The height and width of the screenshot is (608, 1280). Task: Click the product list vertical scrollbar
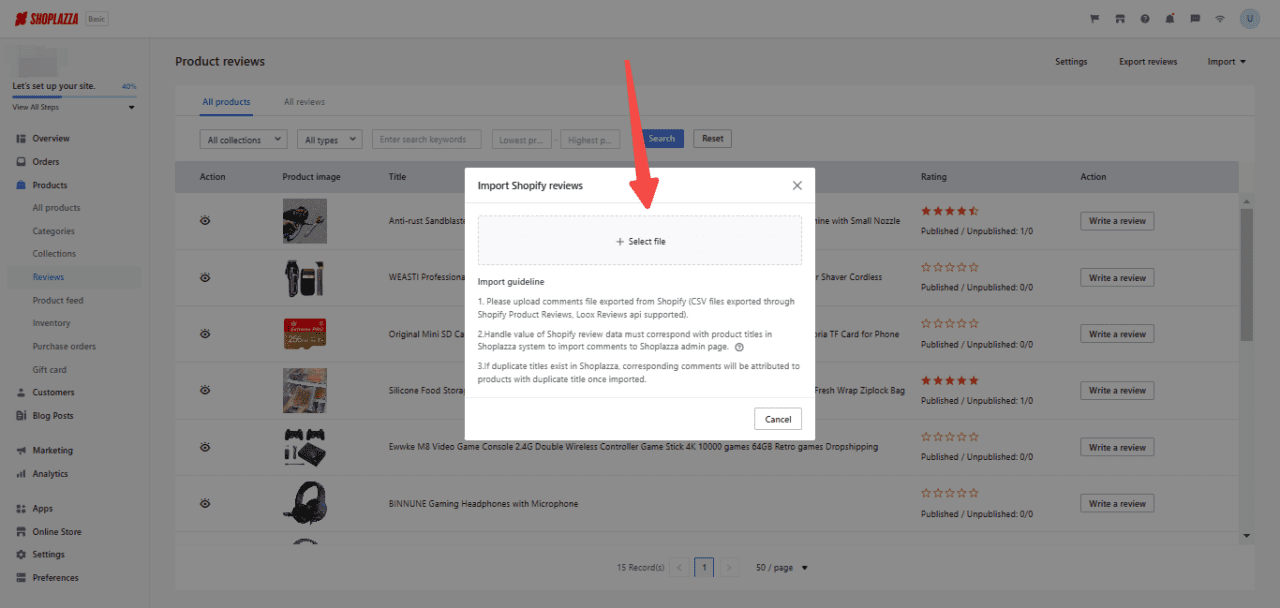coord(1246,275)
